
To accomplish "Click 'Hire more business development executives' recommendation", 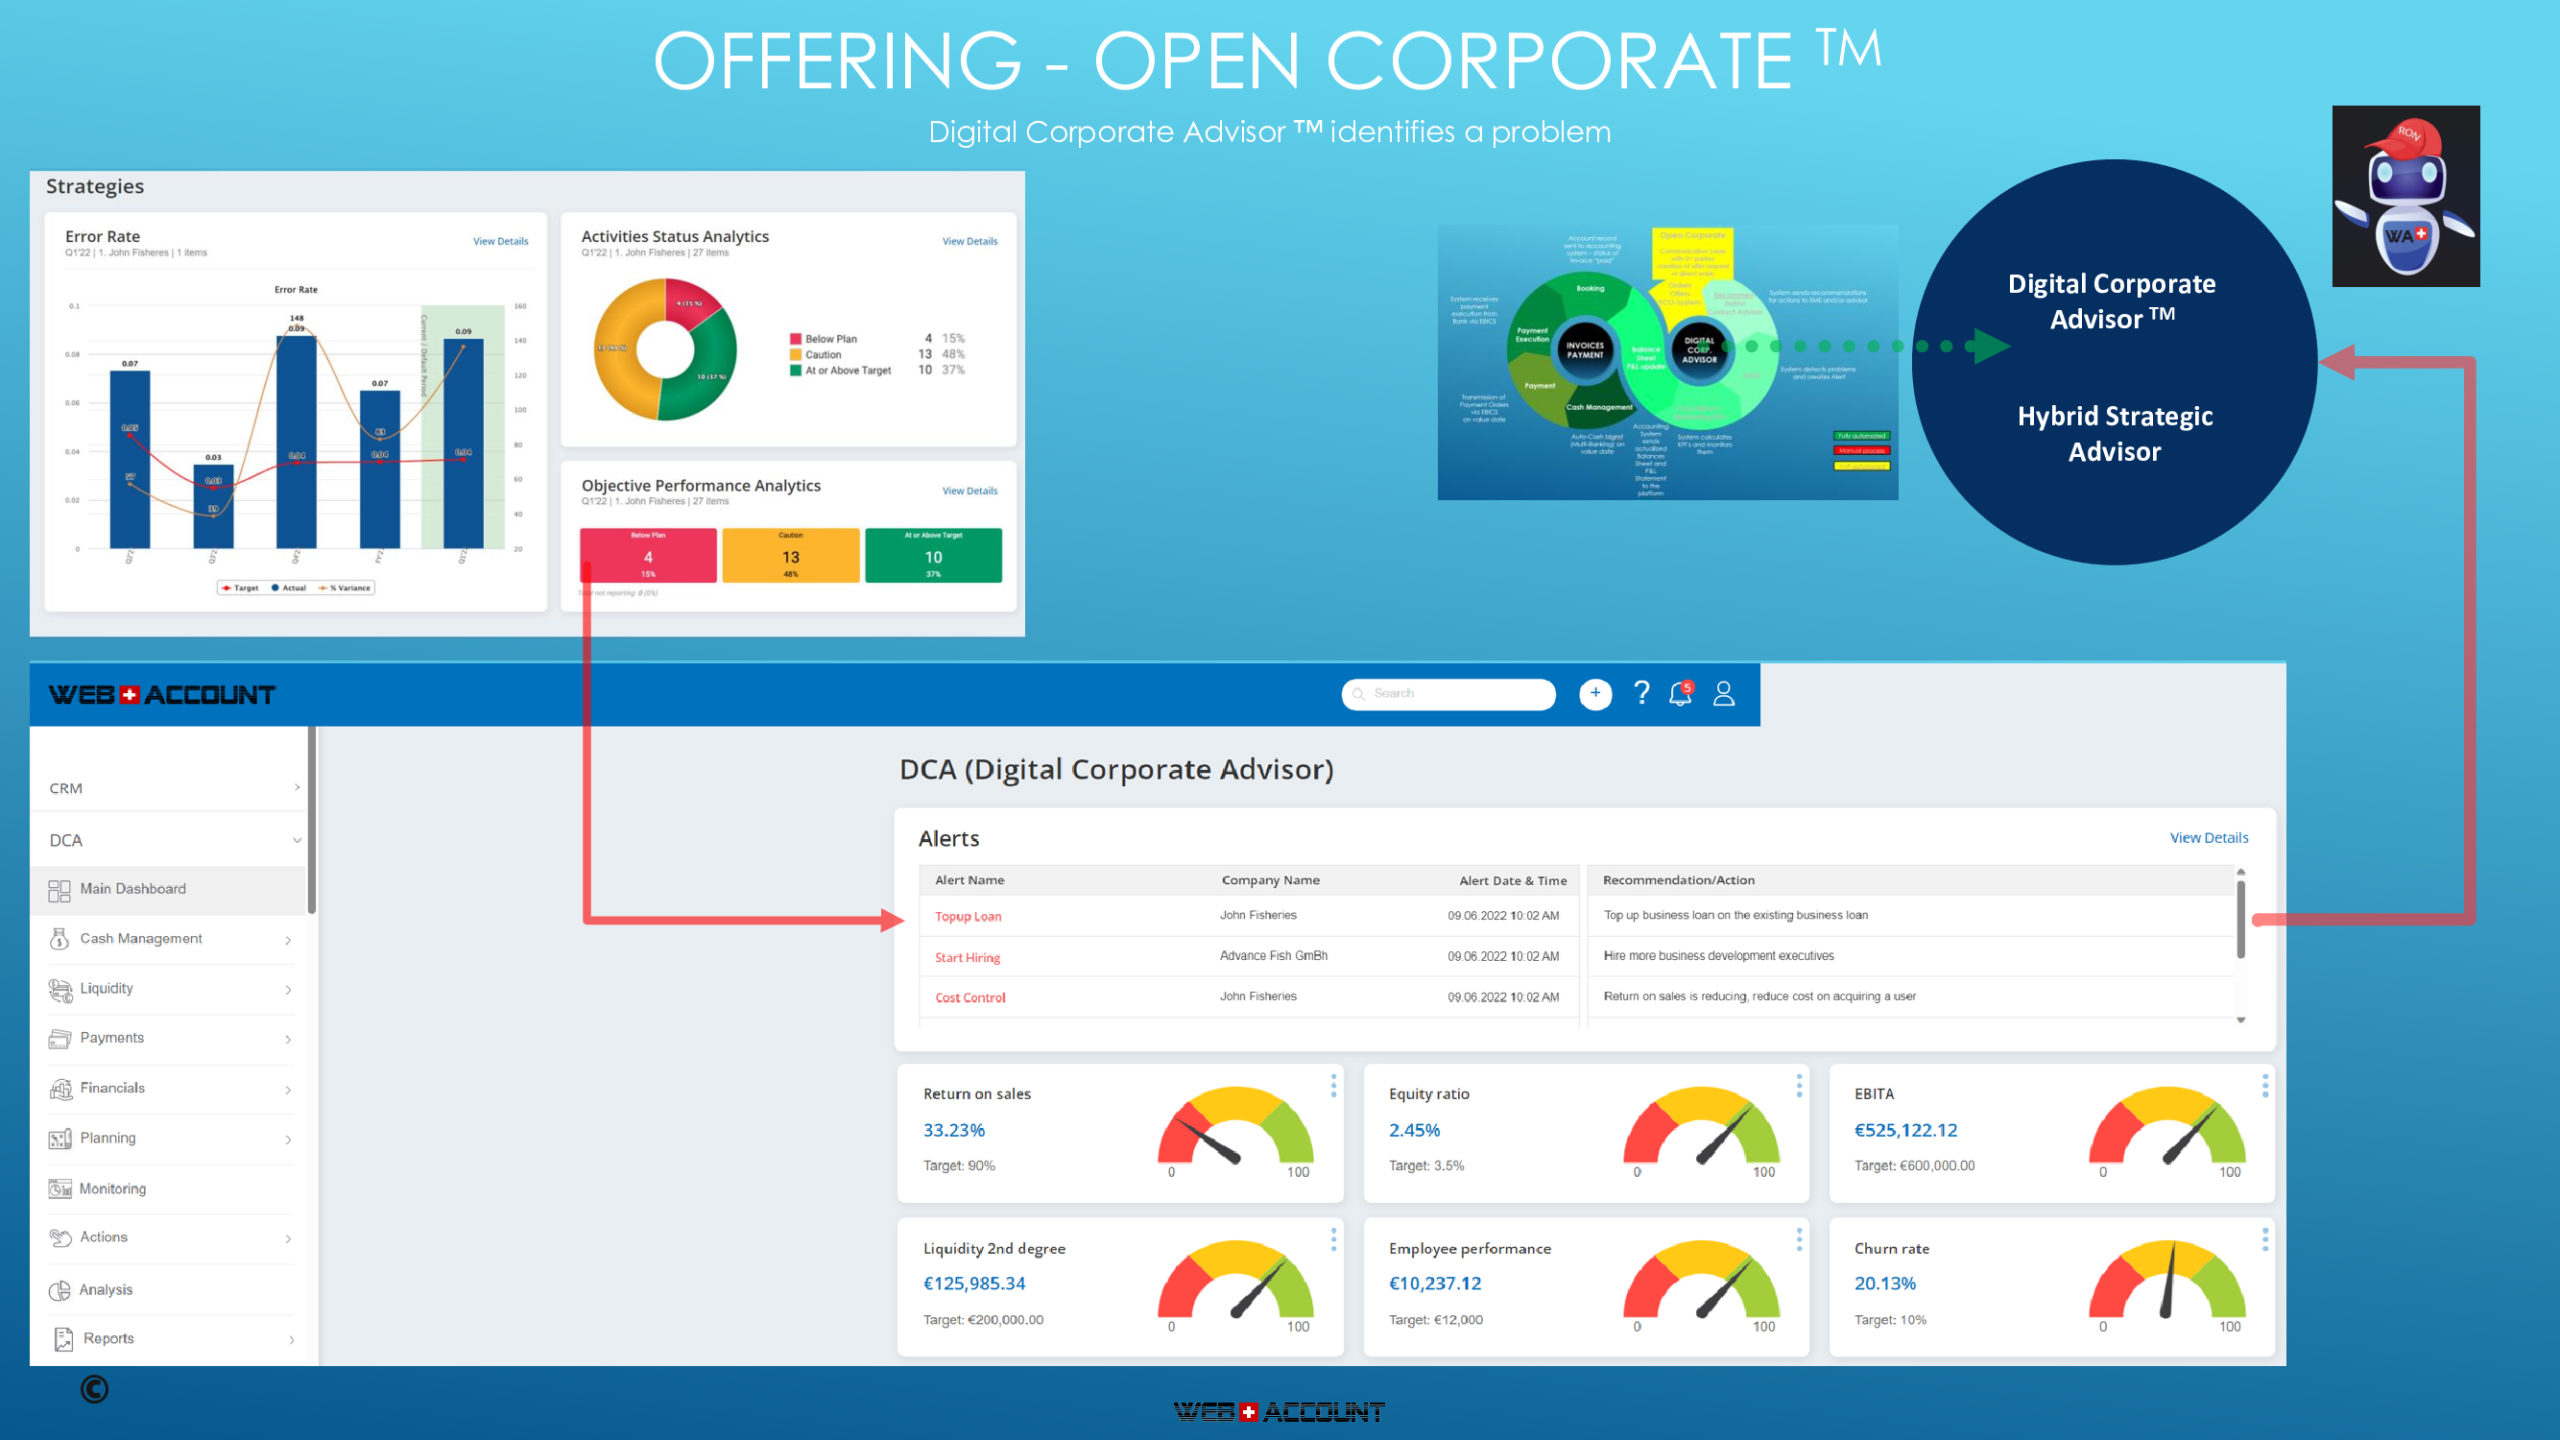I will pyautogui.click(x=1718, y=956).
